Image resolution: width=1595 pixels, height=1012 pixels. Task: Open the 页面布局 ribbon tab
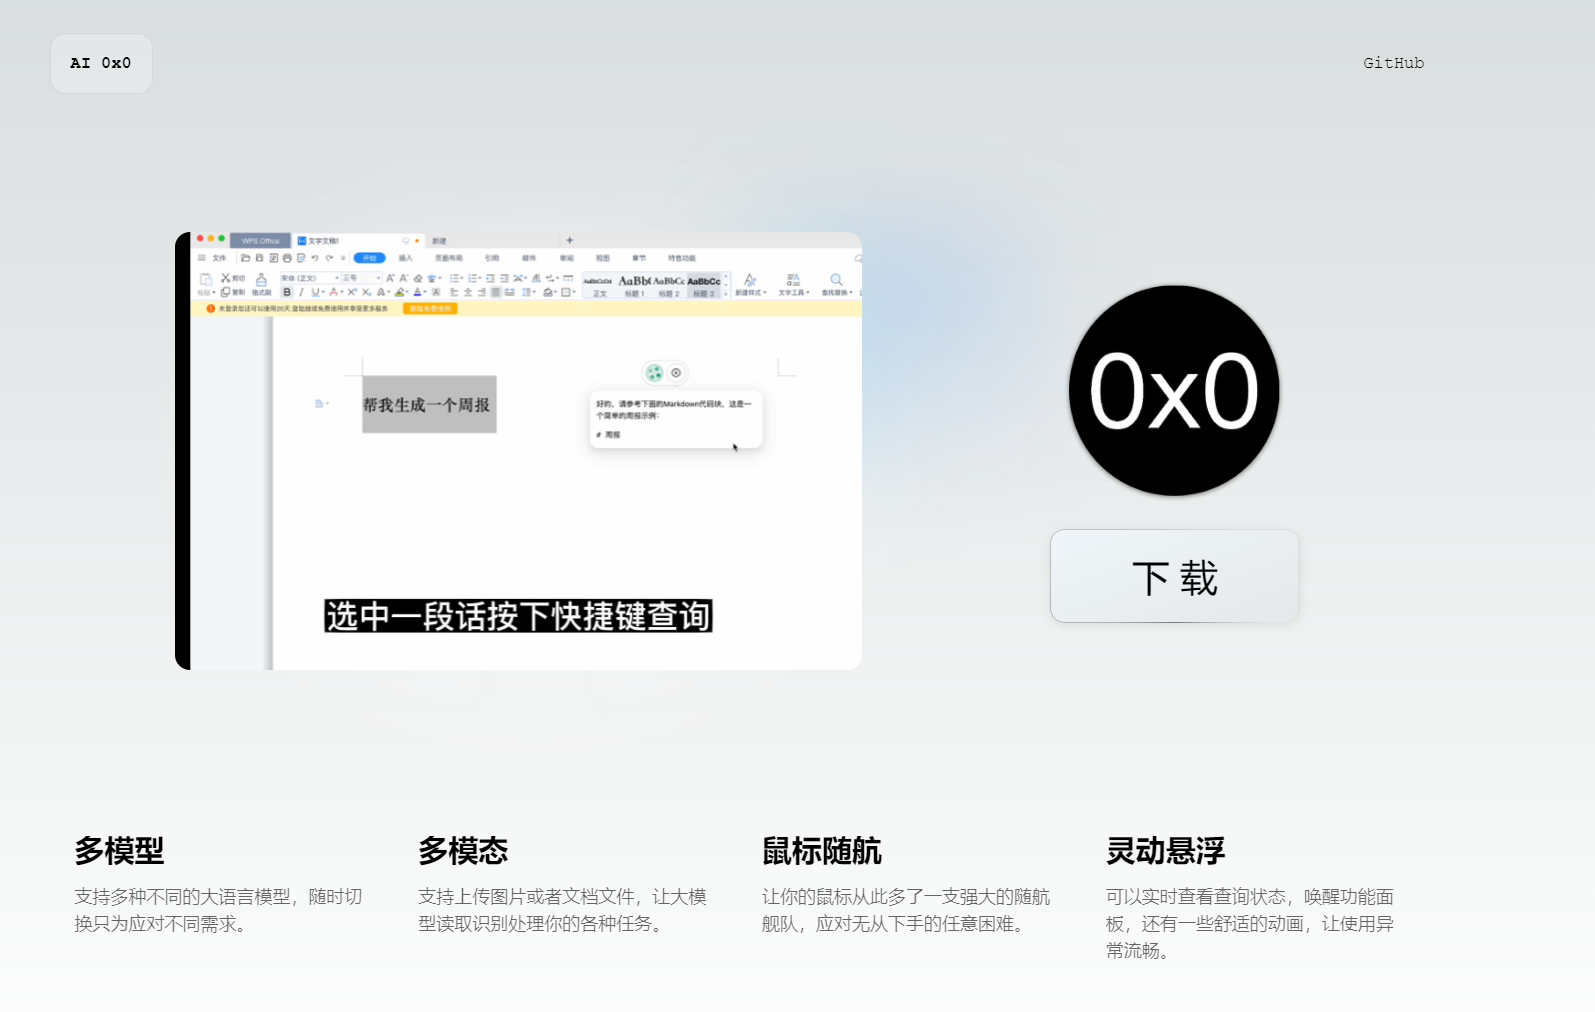point(448,258)
